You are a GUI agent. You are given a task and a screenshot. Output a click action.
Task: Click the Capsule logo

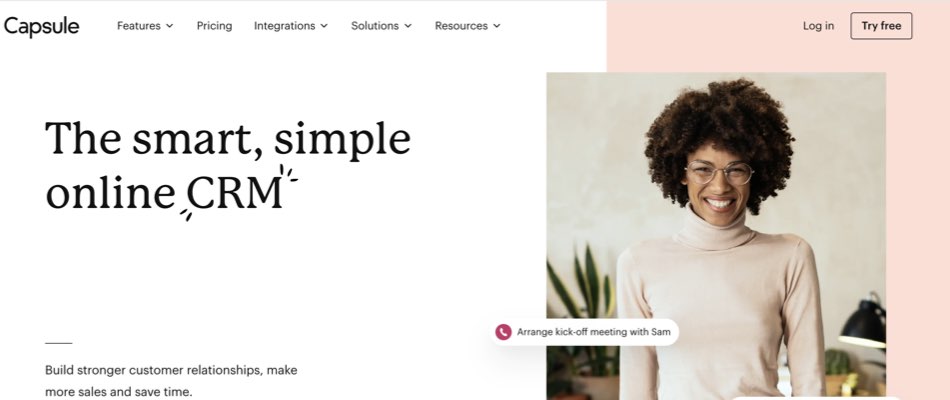[x=41, y=26]
